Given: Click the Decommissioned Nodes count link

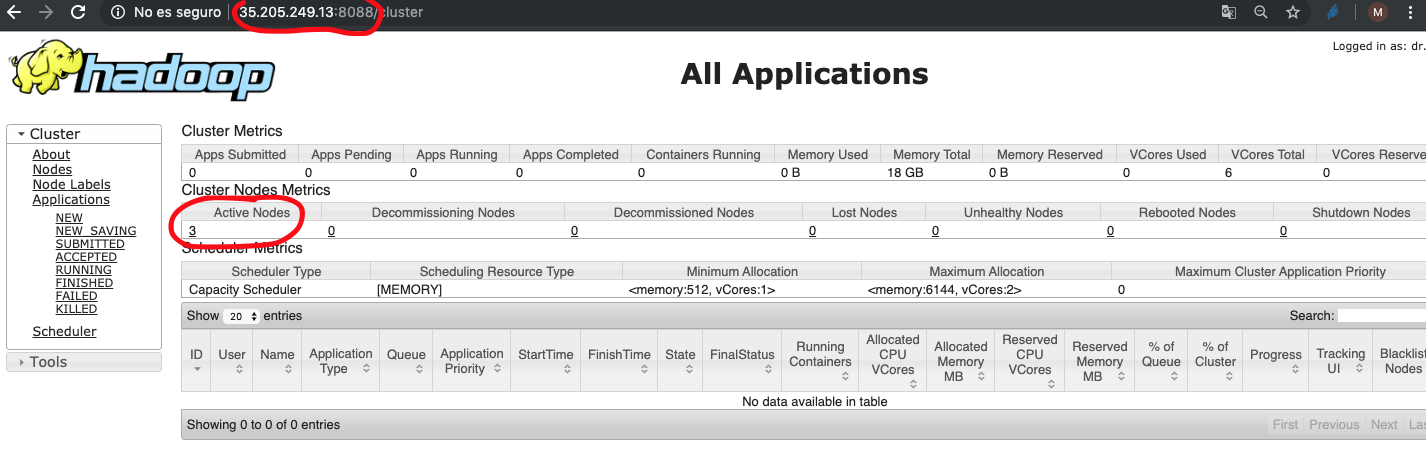Looking at the screenshot, I should click(x=575, y=231).
